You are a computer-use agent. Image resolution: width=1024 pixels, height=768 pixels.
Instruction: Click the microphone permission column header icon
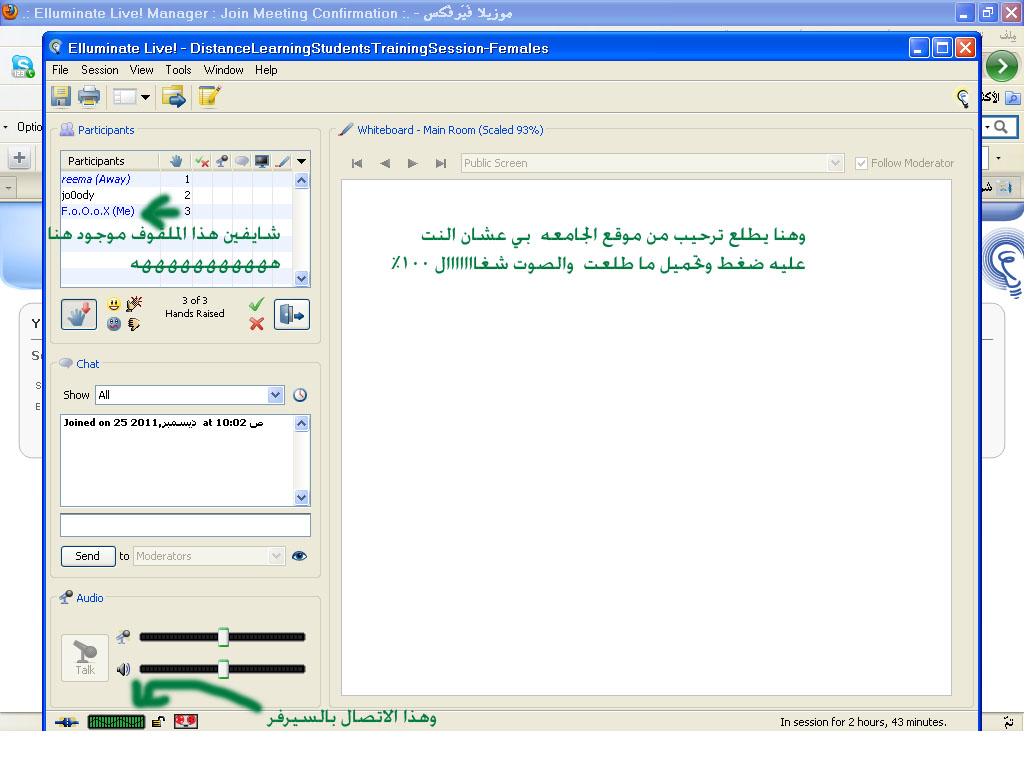[222, 161]
